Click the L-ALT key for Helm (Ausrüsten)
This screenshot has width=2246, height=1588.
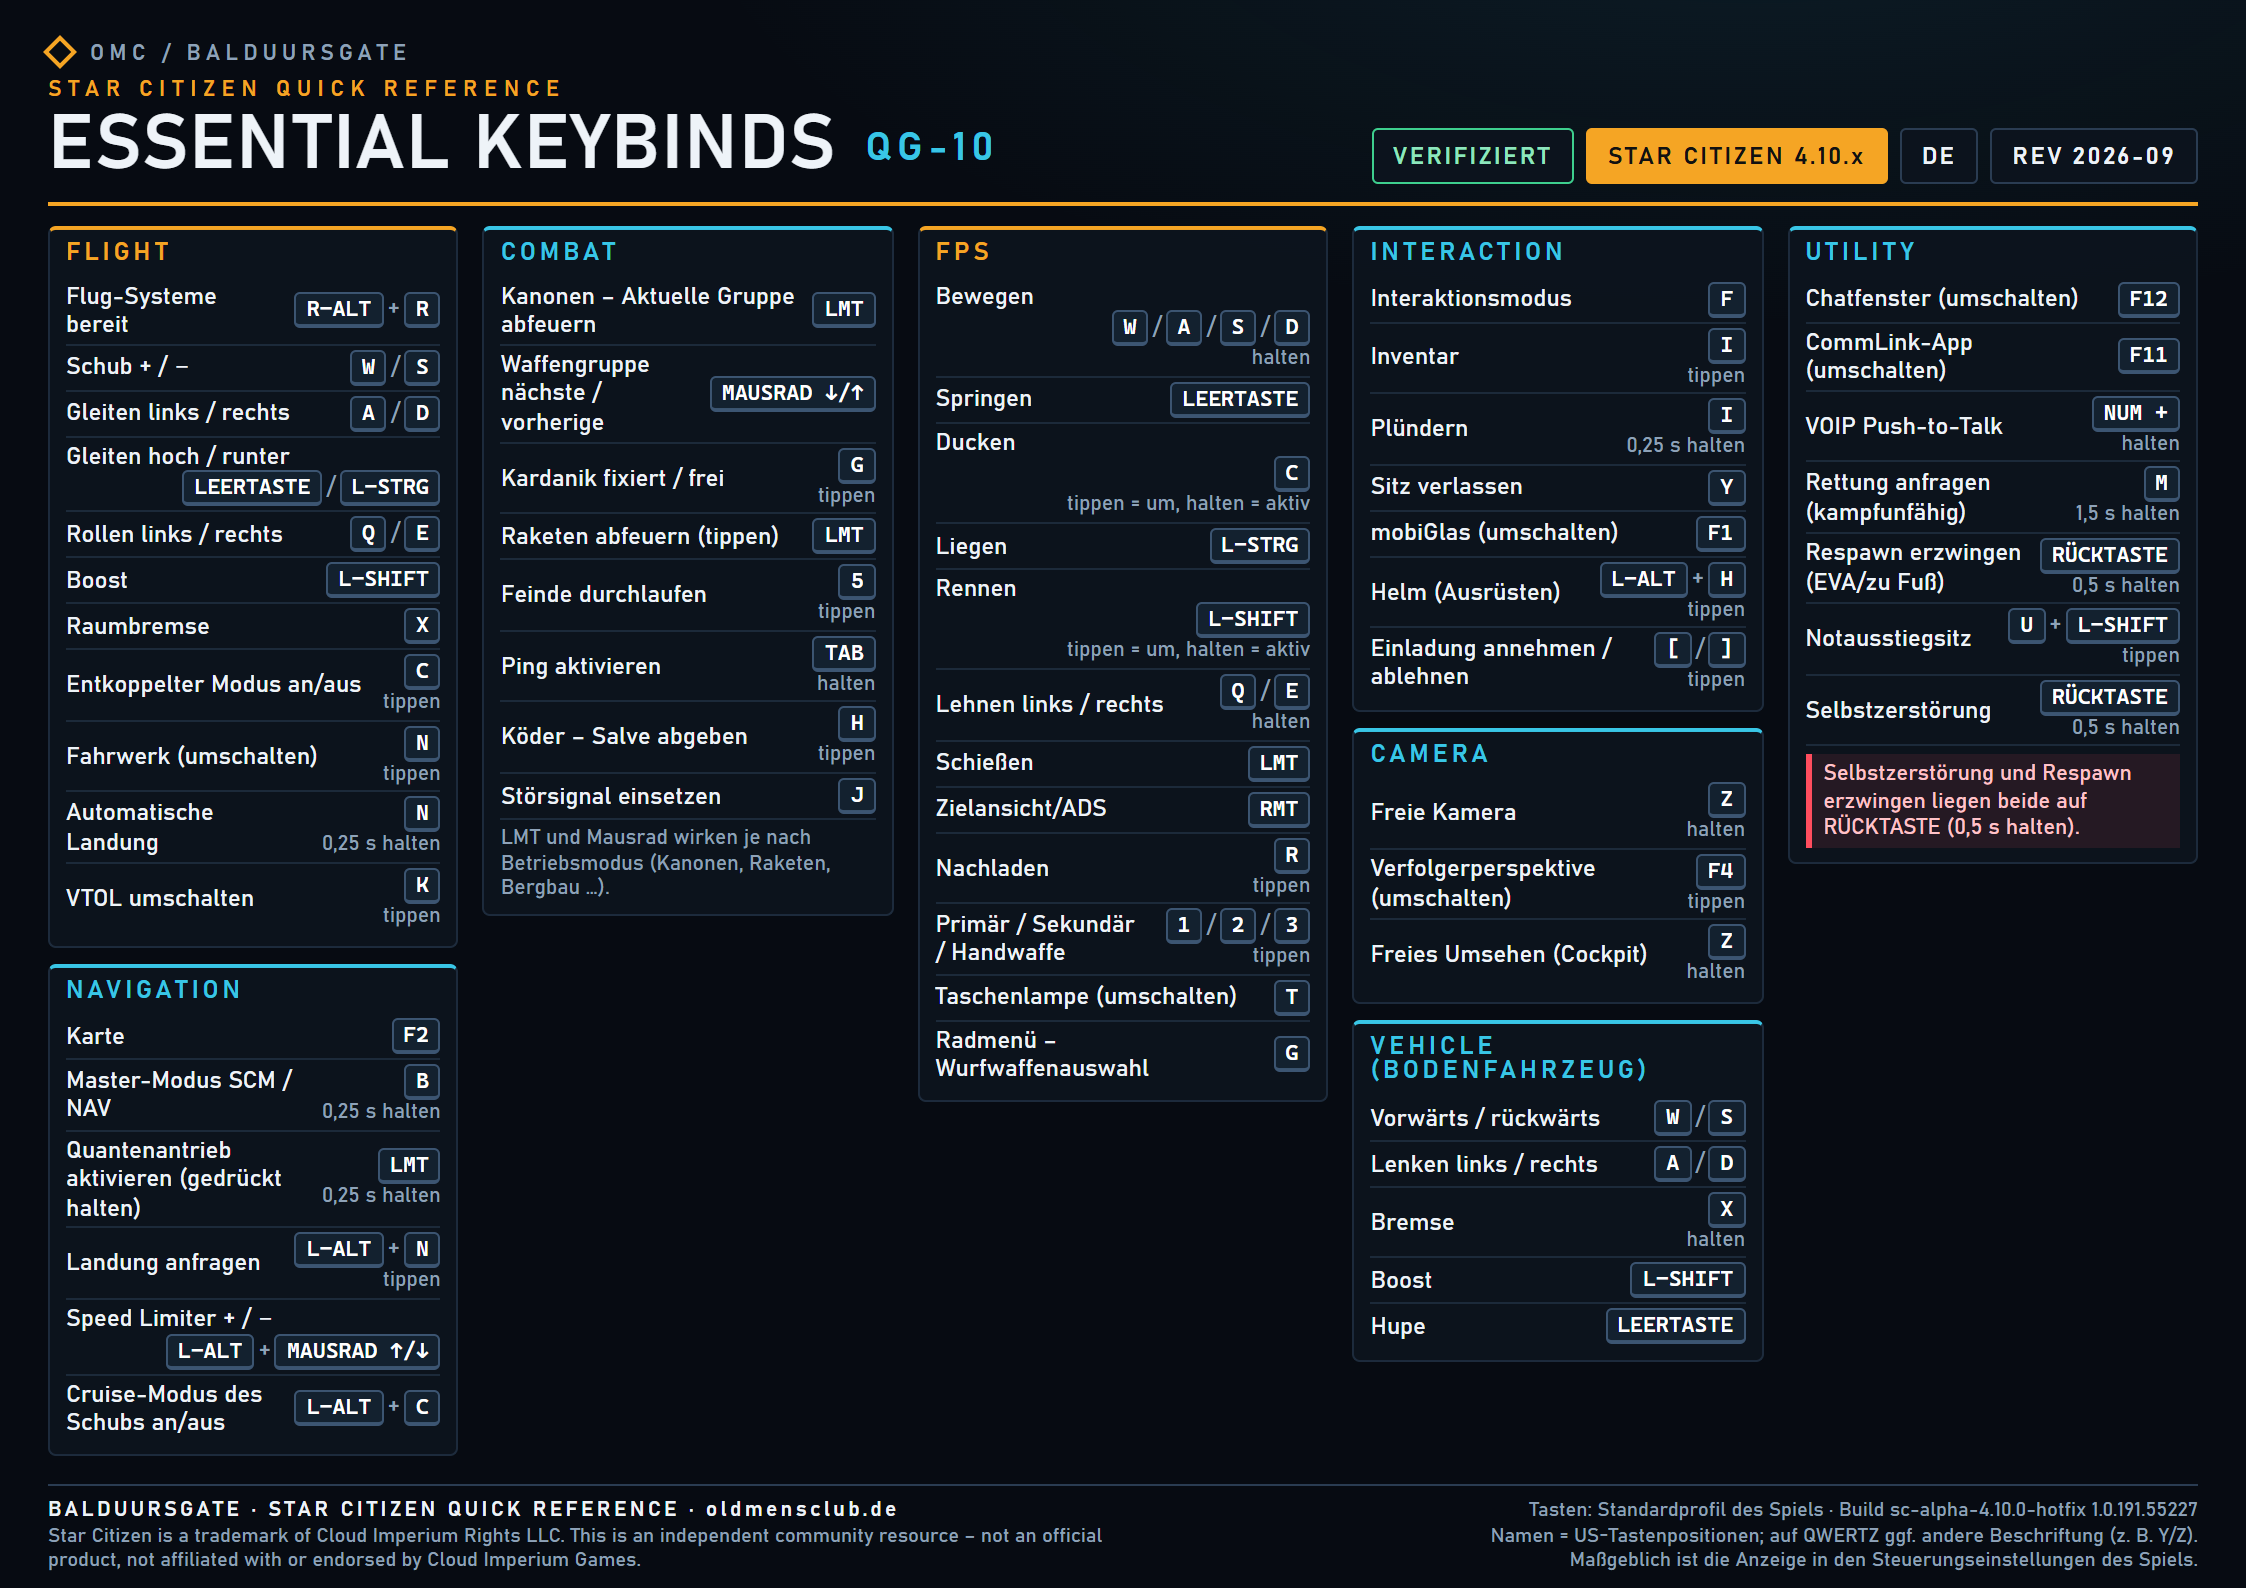click(x=1644, y=579)
